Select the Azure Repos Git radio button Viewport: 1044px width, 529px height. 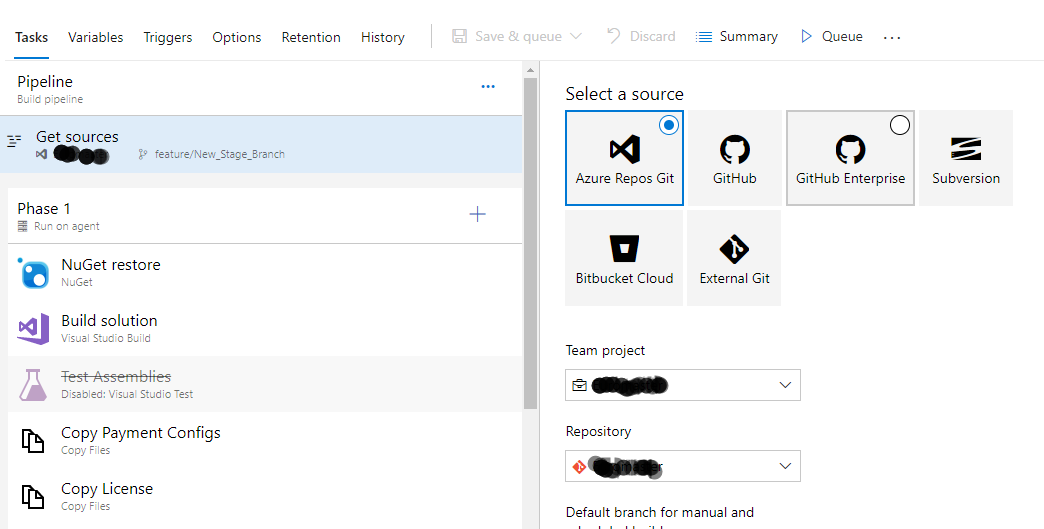[668, 125]
